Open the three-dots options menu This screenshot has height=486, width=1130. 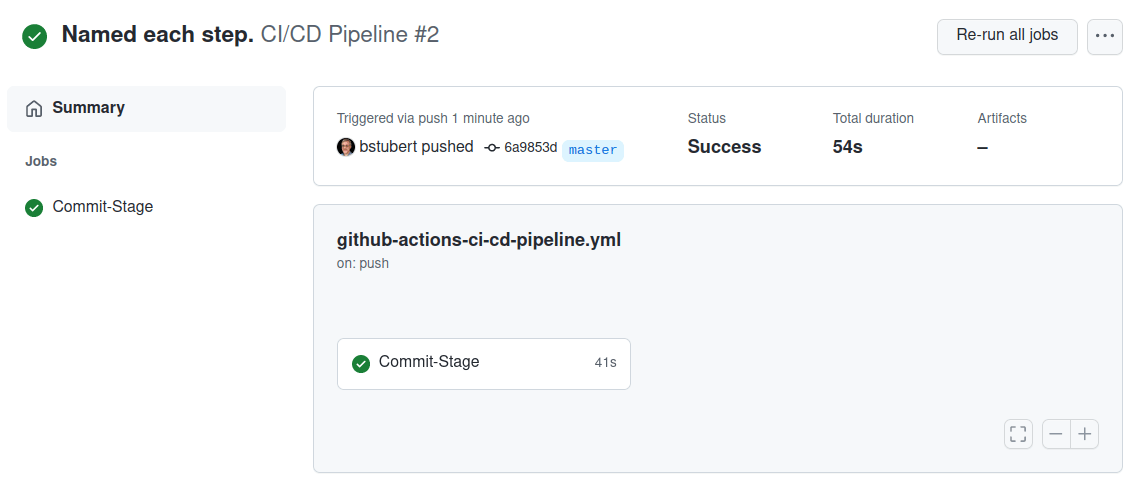(x=1104, y=36)
